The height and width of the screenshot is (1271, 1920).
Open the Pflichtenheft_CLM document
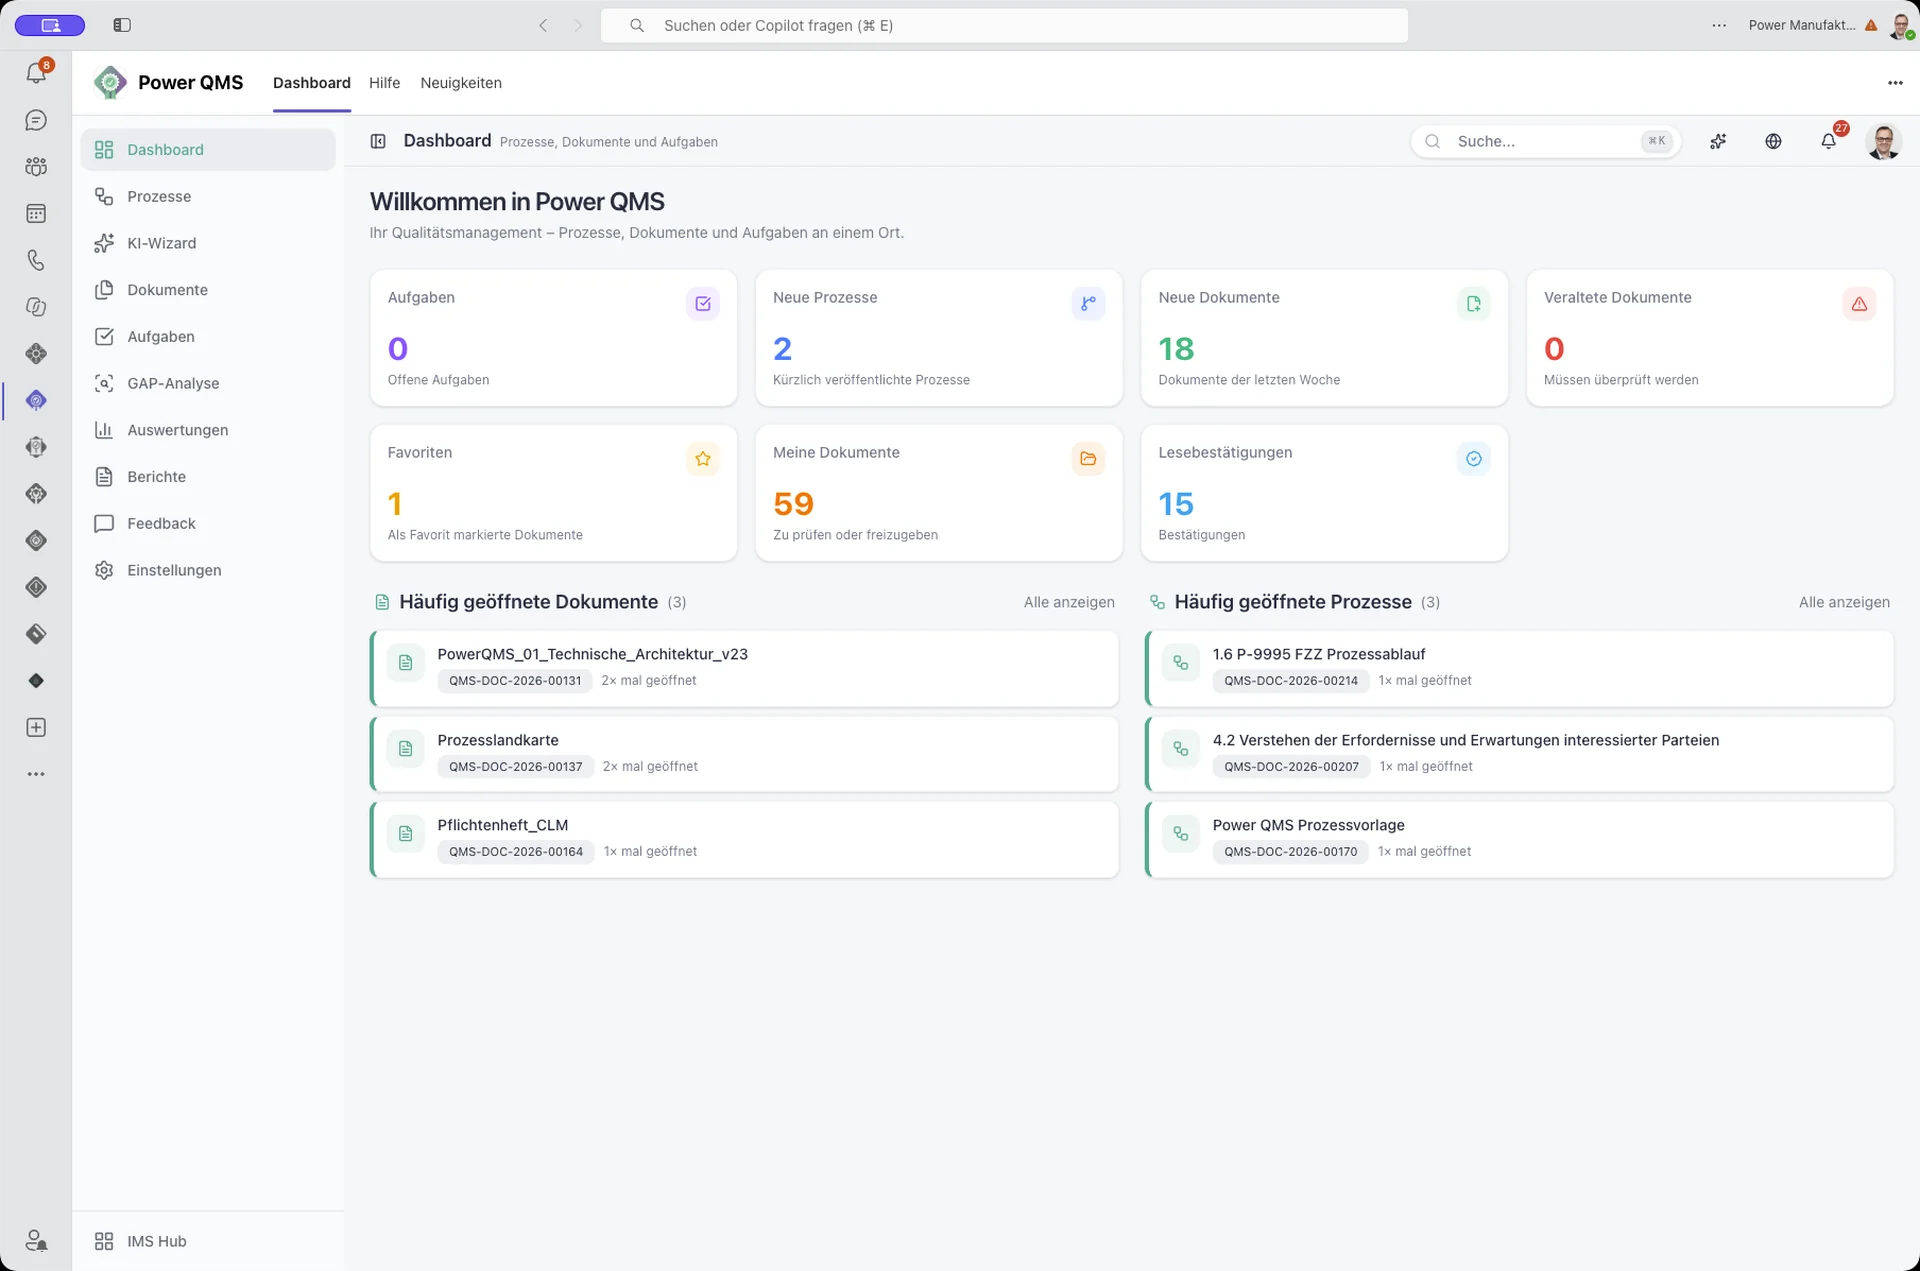pyautogui.click(x=744, y=839)
